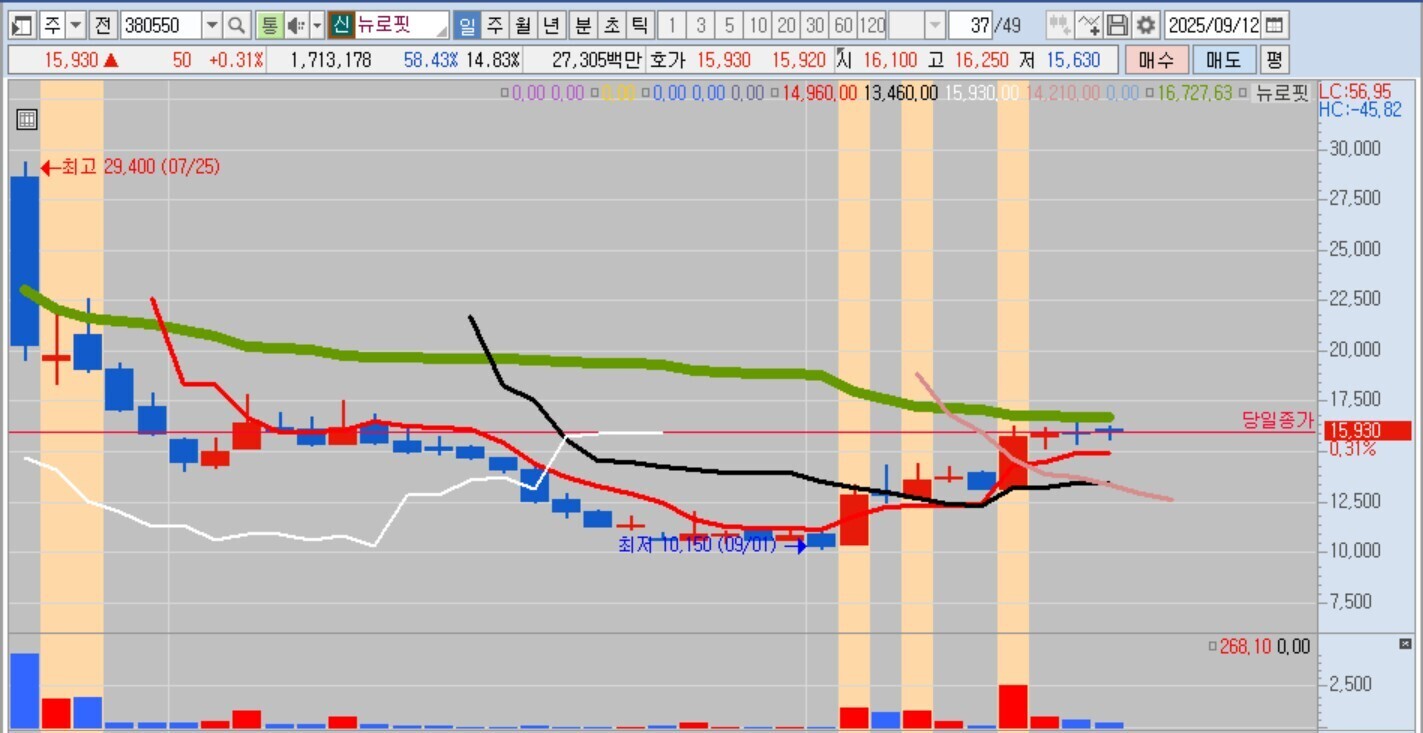
Task: Click the volume value 1,713,178
Action: (330, 60)
